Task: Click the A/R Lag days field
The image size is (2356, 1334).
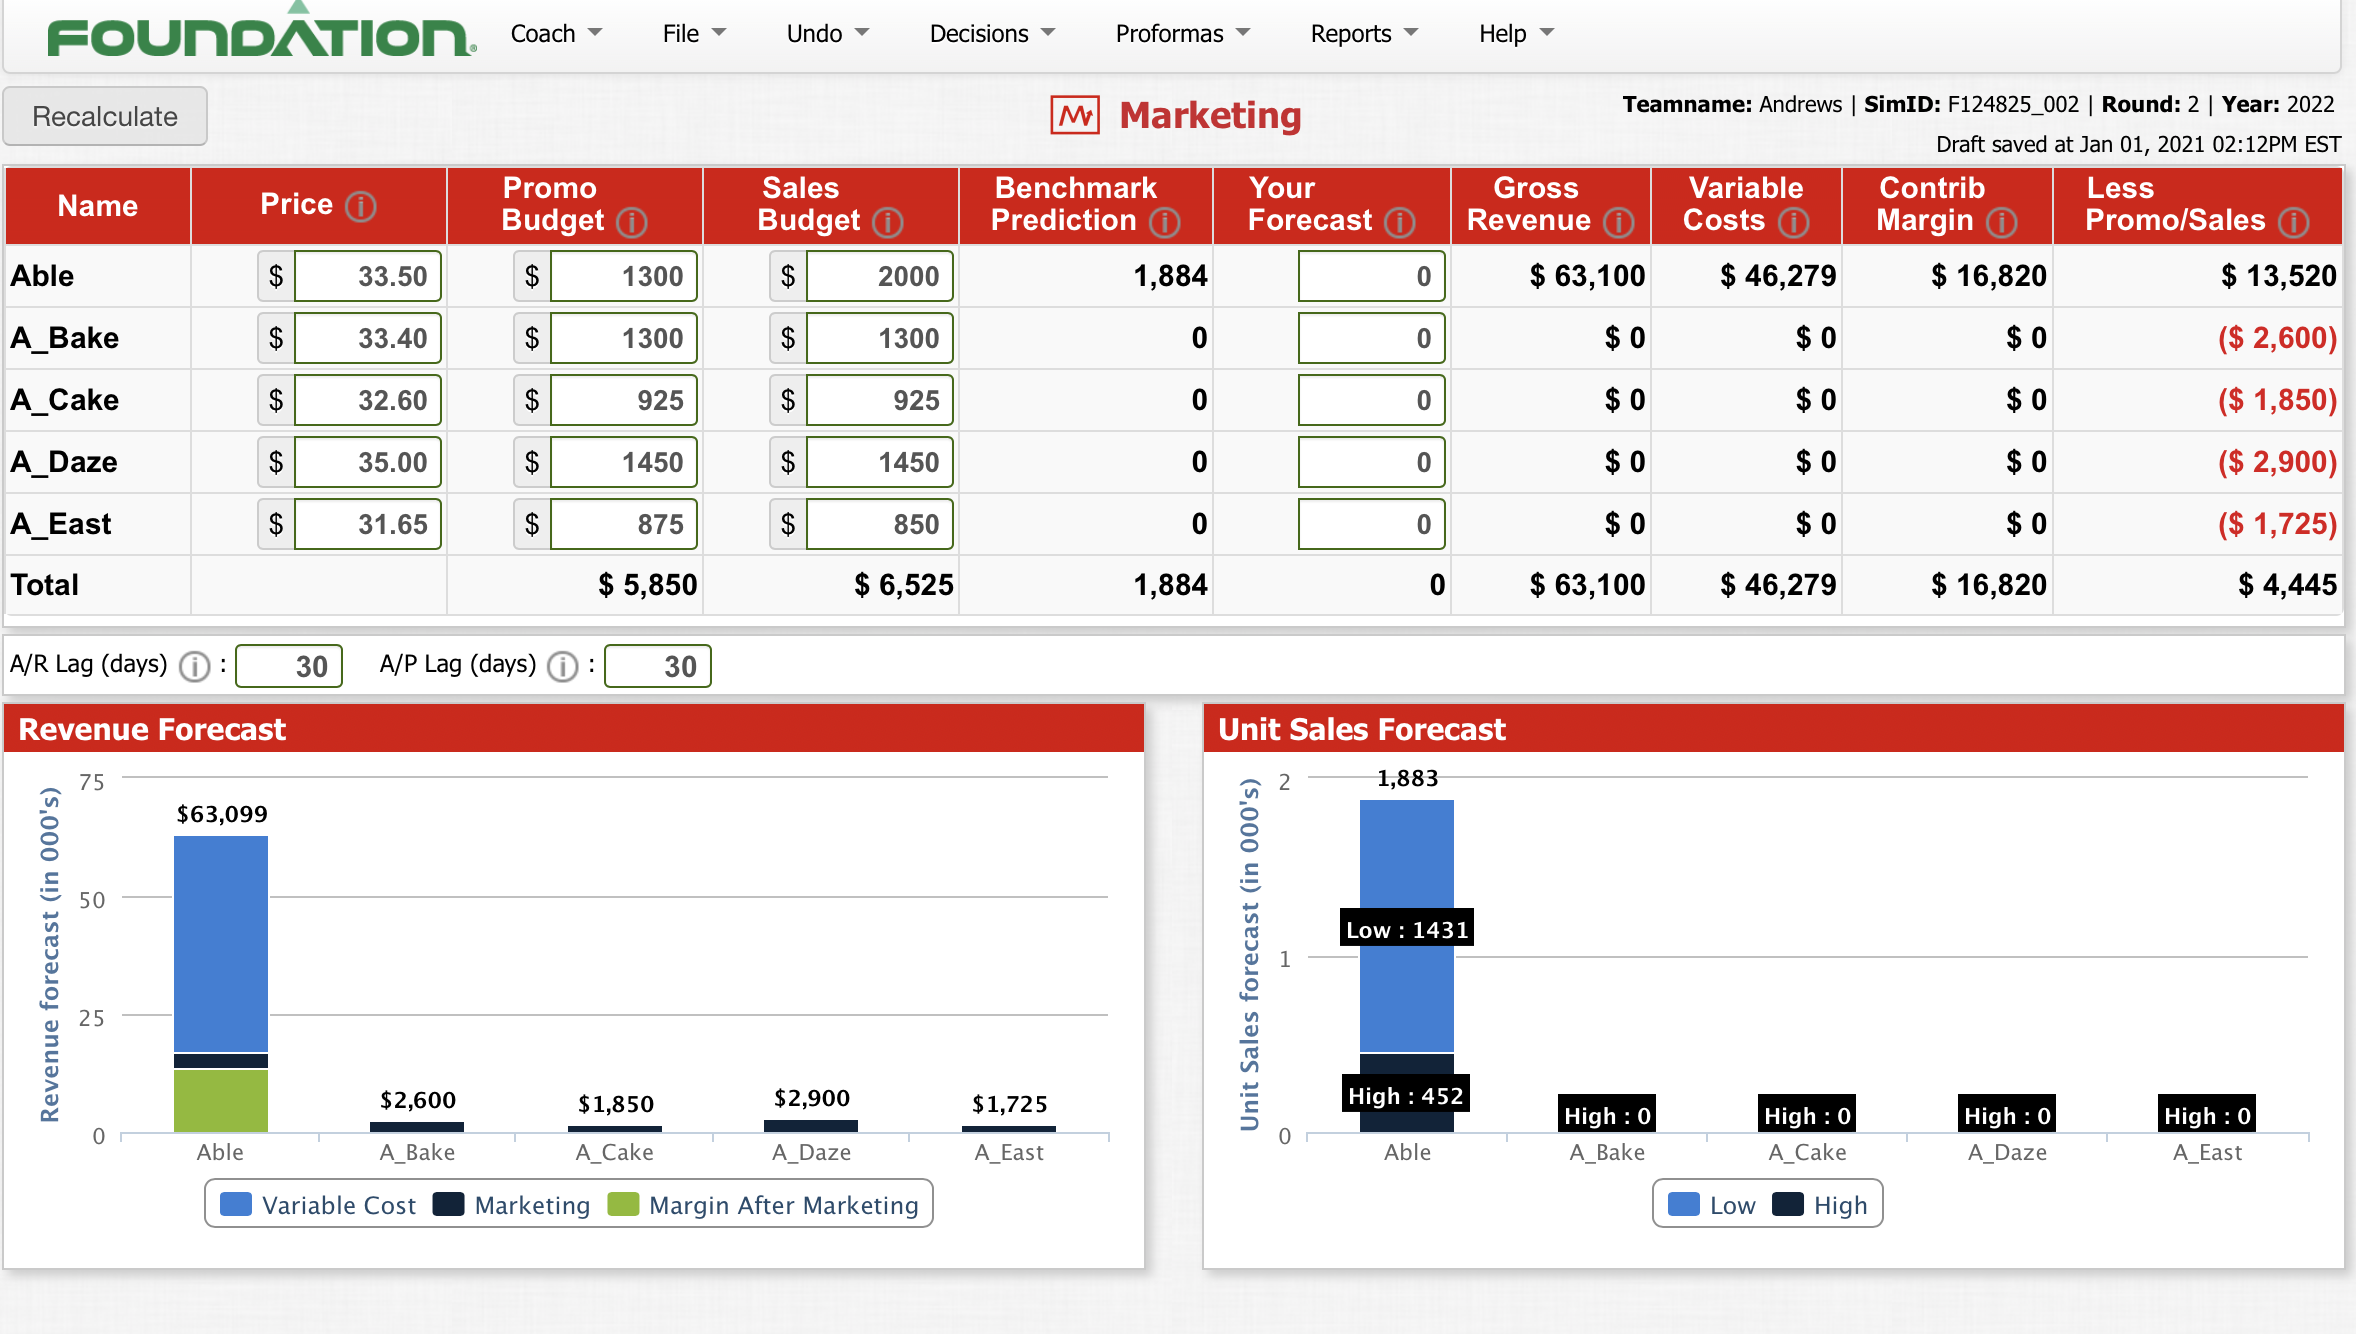Action: click(289, 666)
